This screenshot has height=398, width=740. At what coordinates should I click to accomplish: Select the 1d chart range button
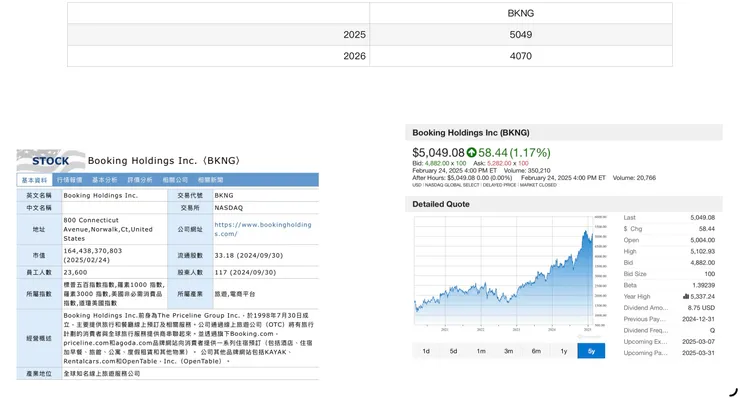(x=426, y=351)
